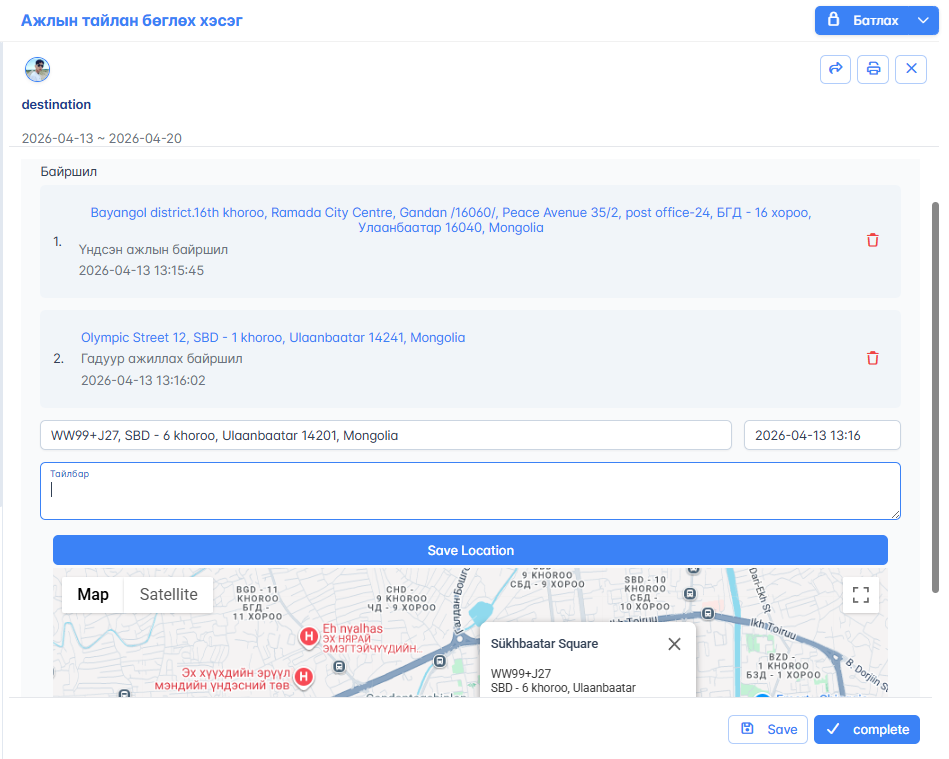Image resolution: width=949 pixels, height=759 pixels.
Task: Switch map to Satellite view
Action: pyautogui.click(x=168, y=594)
